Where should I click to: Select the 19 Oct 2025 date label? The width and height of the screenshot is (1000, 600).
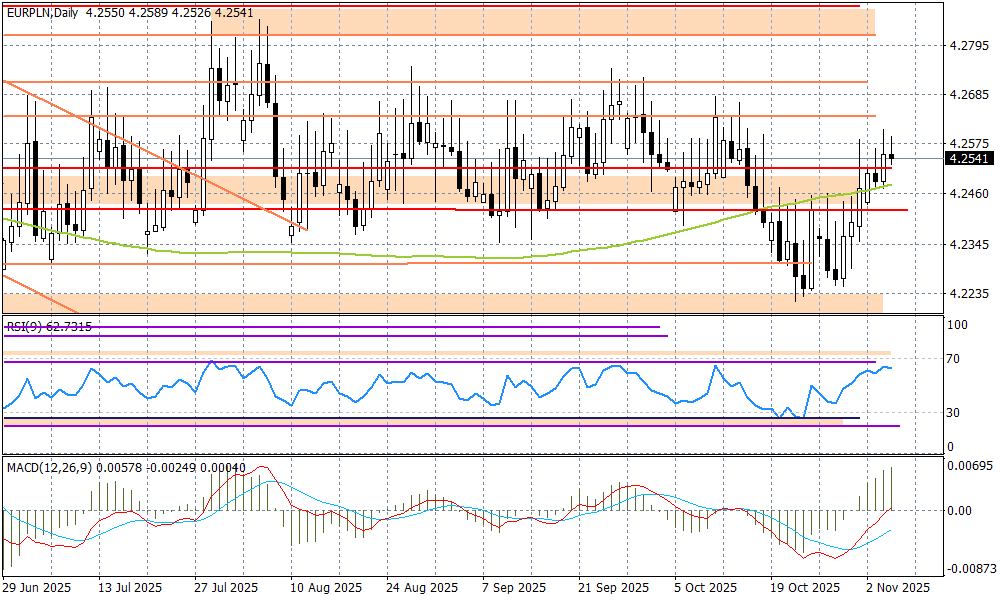[x=801, y=587]
